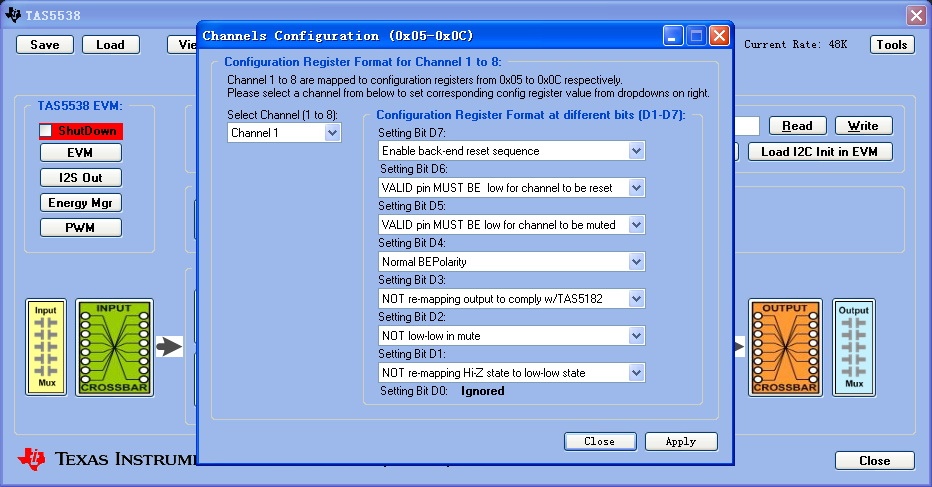932x487 pixels.
Task: Toggle the ShutDown checkbox
Action: [46, 131]
